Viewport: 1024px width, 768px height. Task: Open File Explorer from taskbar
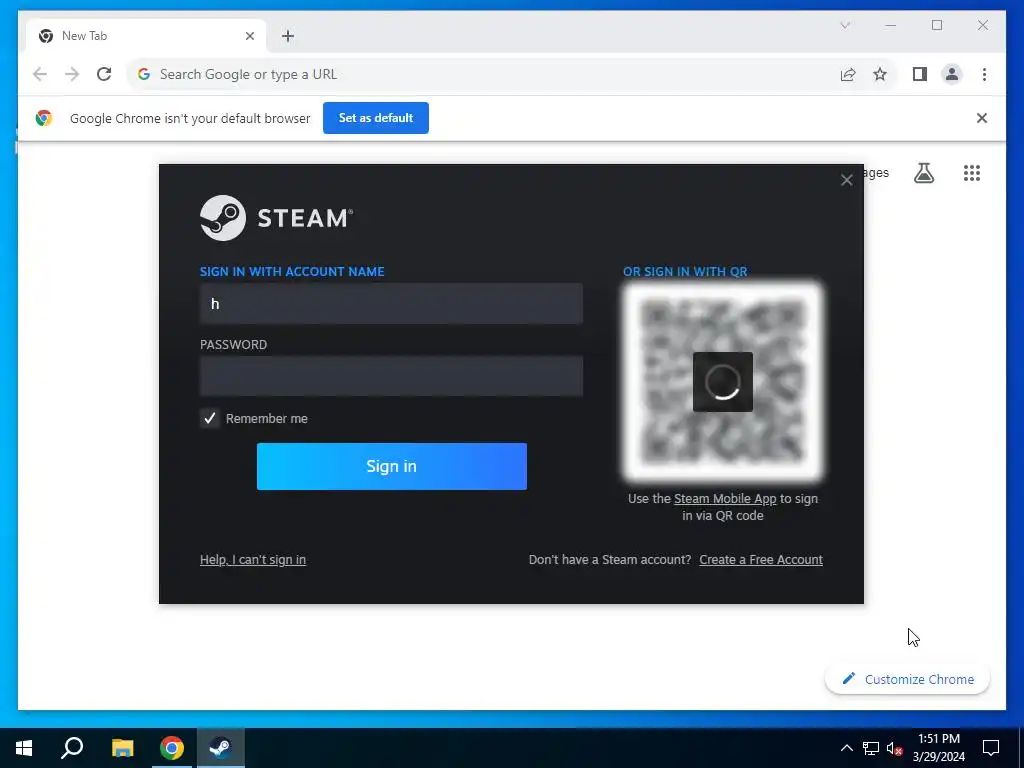122,748
